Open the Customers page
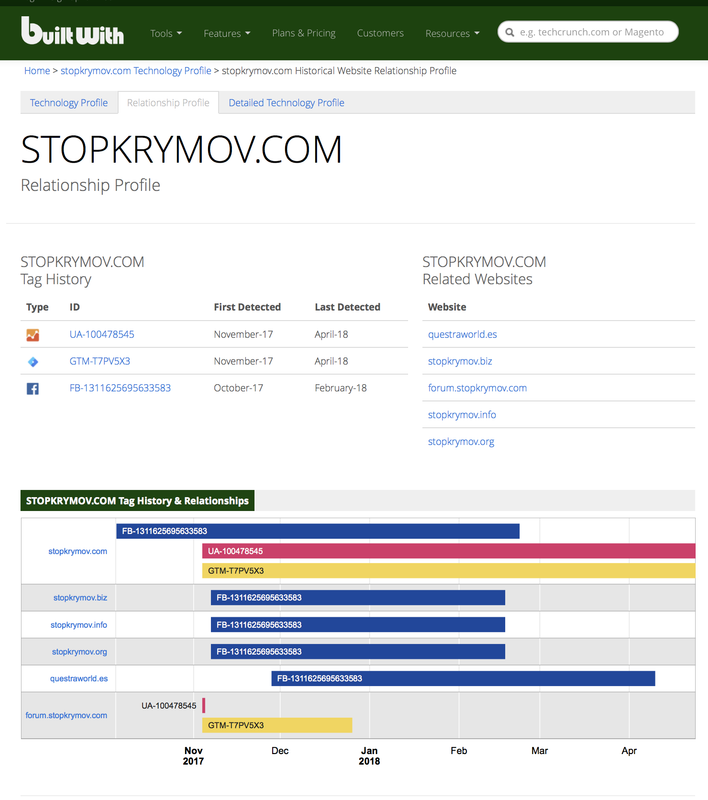 click(380, 33)
